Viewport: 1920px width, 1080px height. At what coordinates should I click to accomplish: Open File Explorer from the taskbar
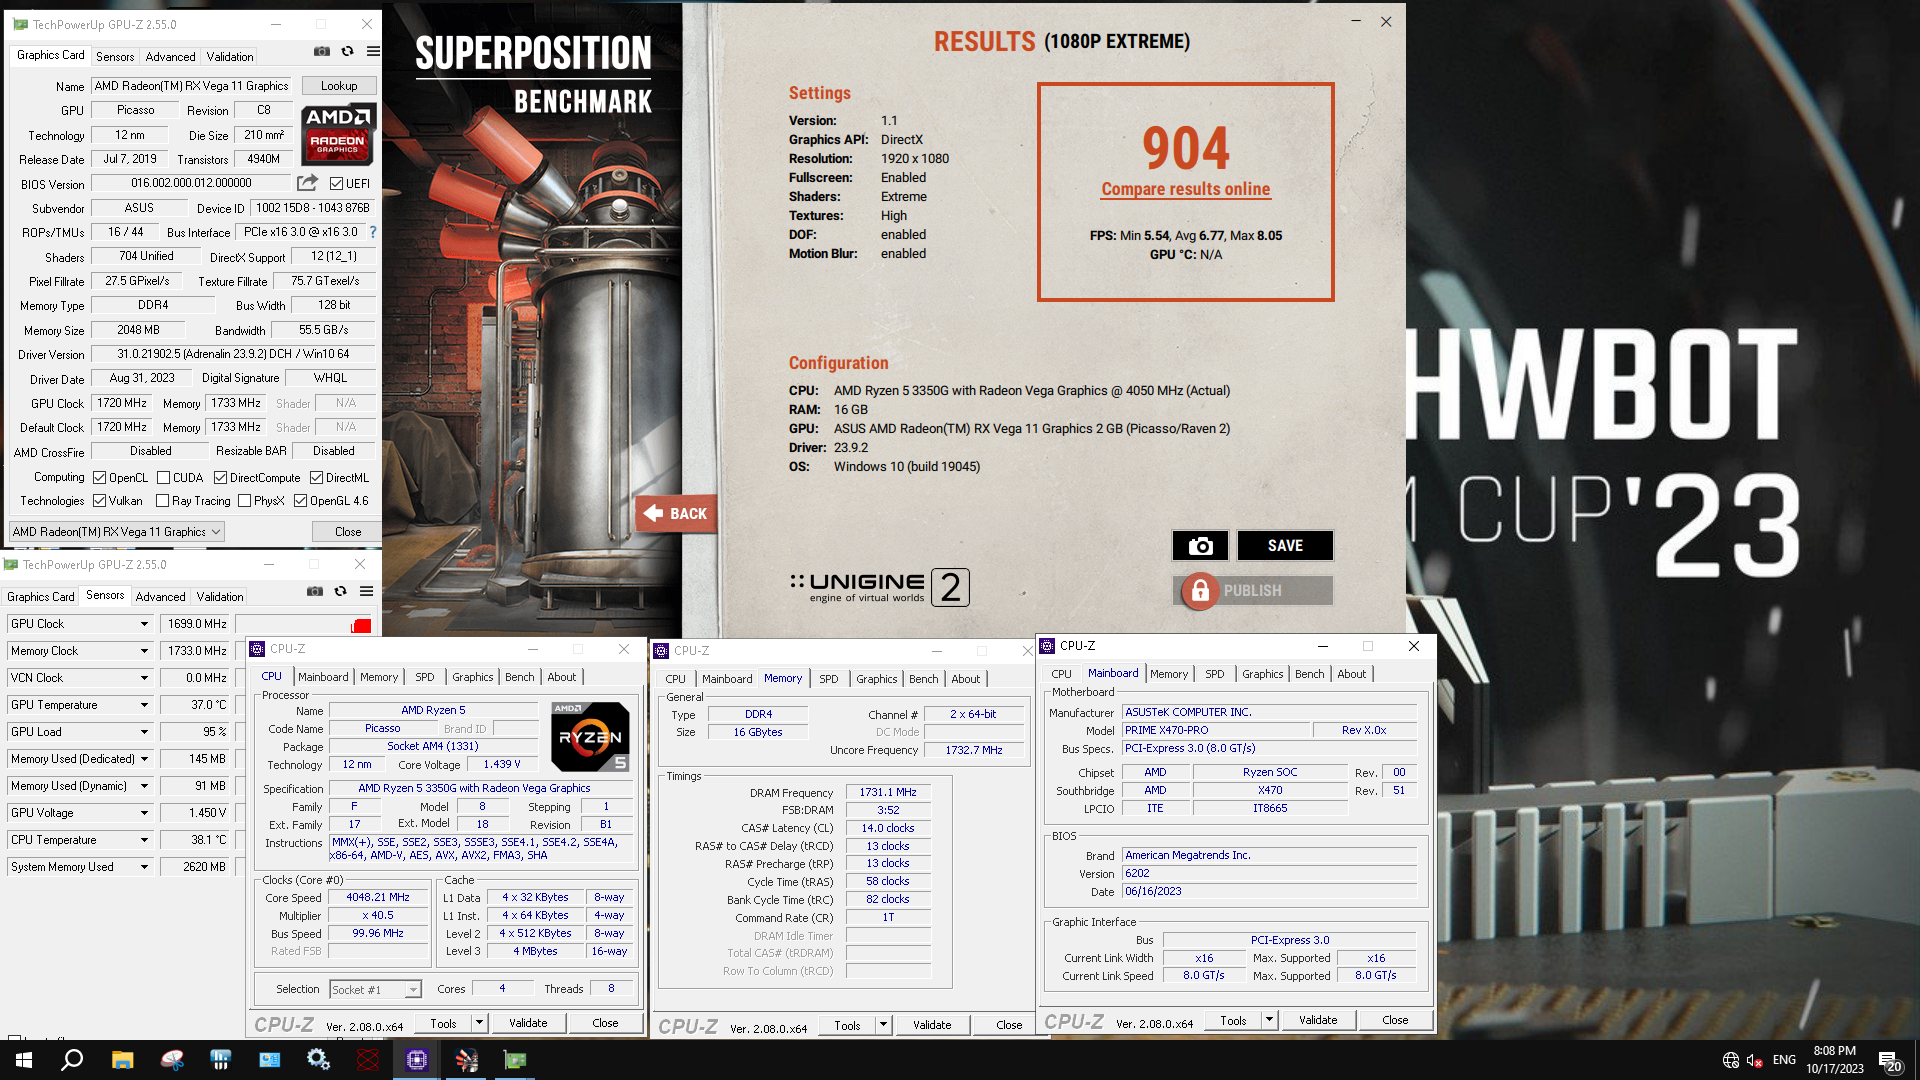(122, 1060)
